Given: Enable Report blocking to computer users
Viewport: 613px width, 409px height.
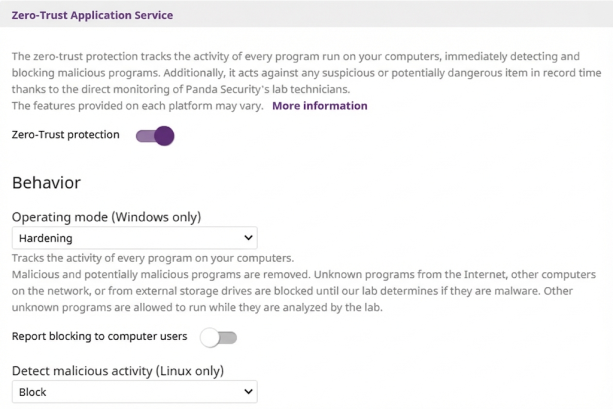Looking at the screenshot, I should (218, 338).
